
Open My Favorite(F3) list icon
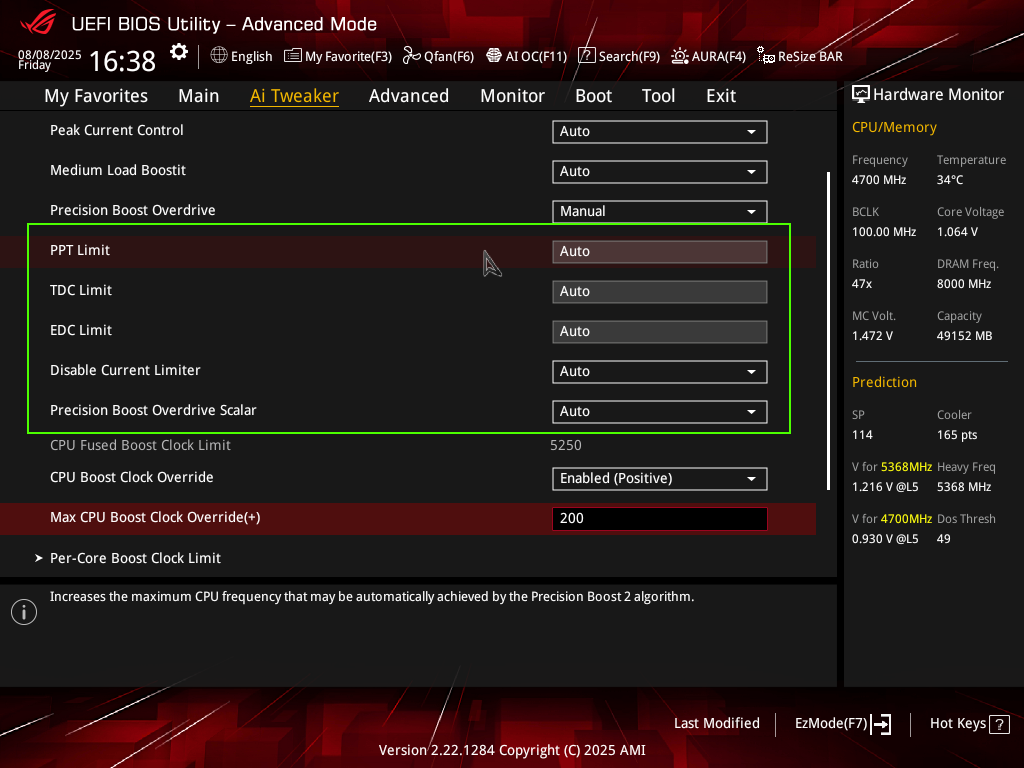pos(293,56)
